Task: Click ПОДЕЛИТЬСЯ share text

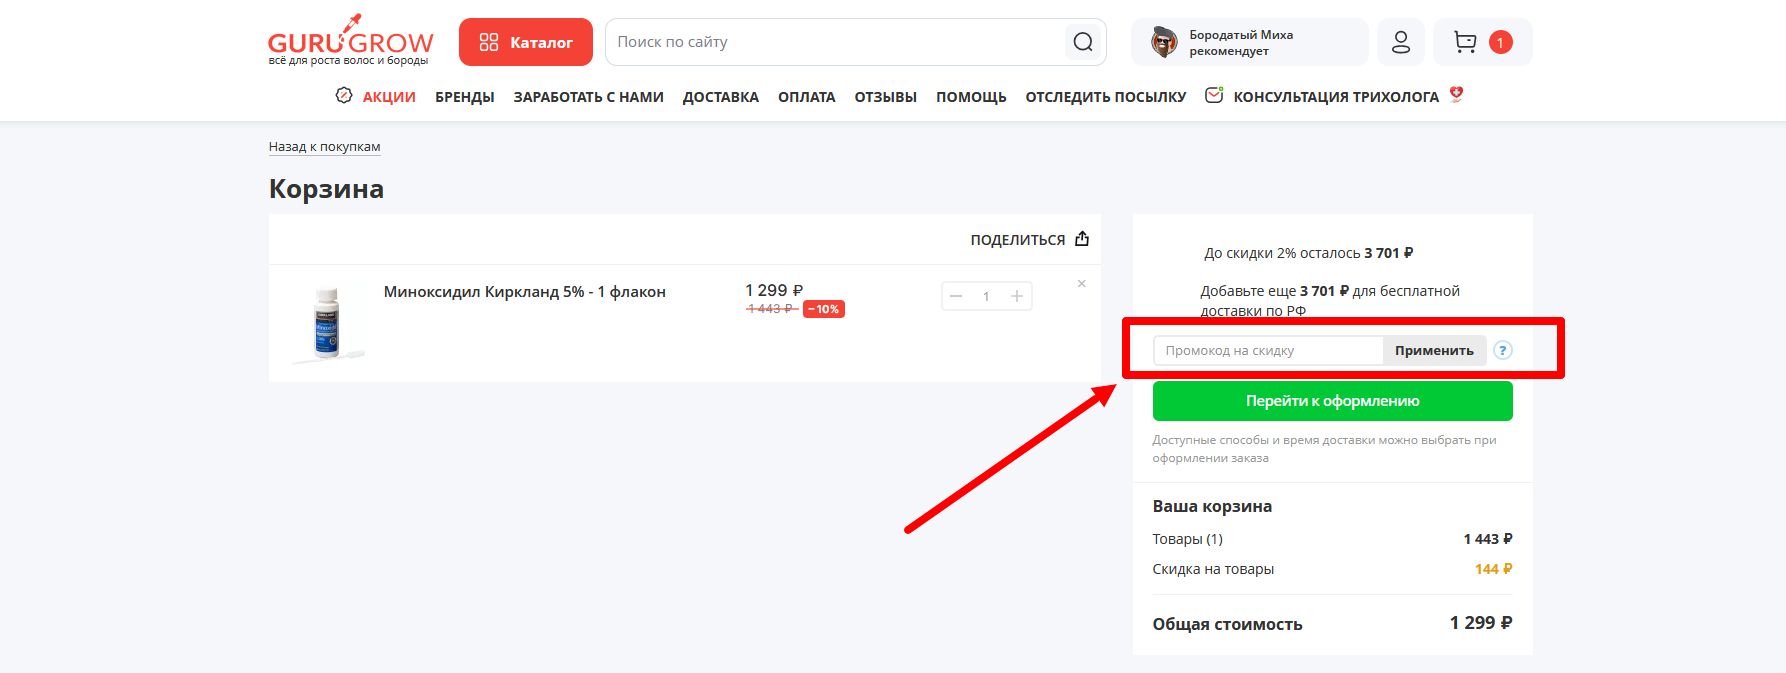Action: (1017, 240)
